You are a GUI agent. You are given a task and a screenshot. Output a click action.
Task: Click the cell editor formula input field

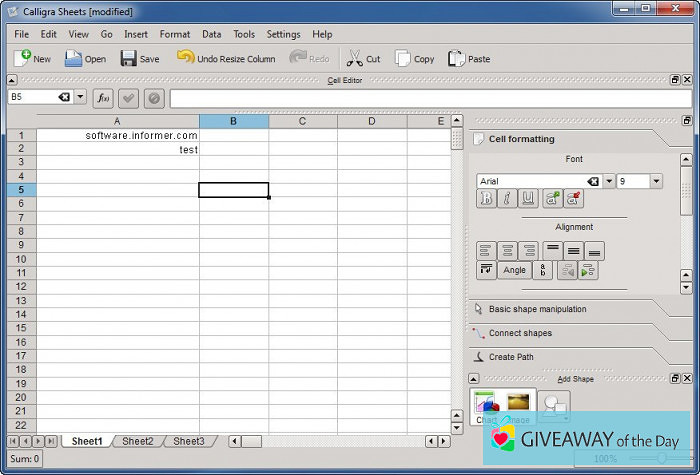(x=430, y=98)
